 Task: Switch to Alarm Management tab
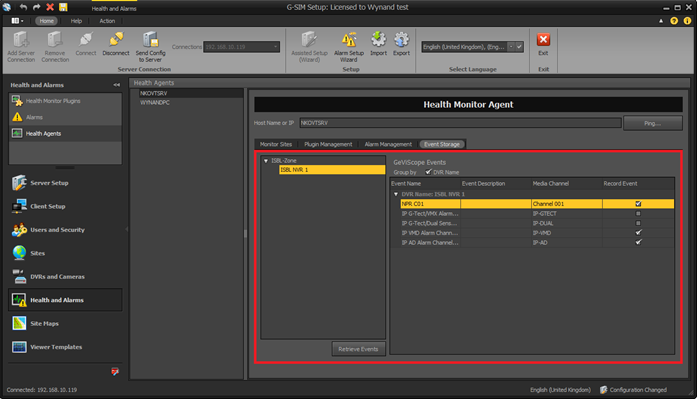(388, 144)
